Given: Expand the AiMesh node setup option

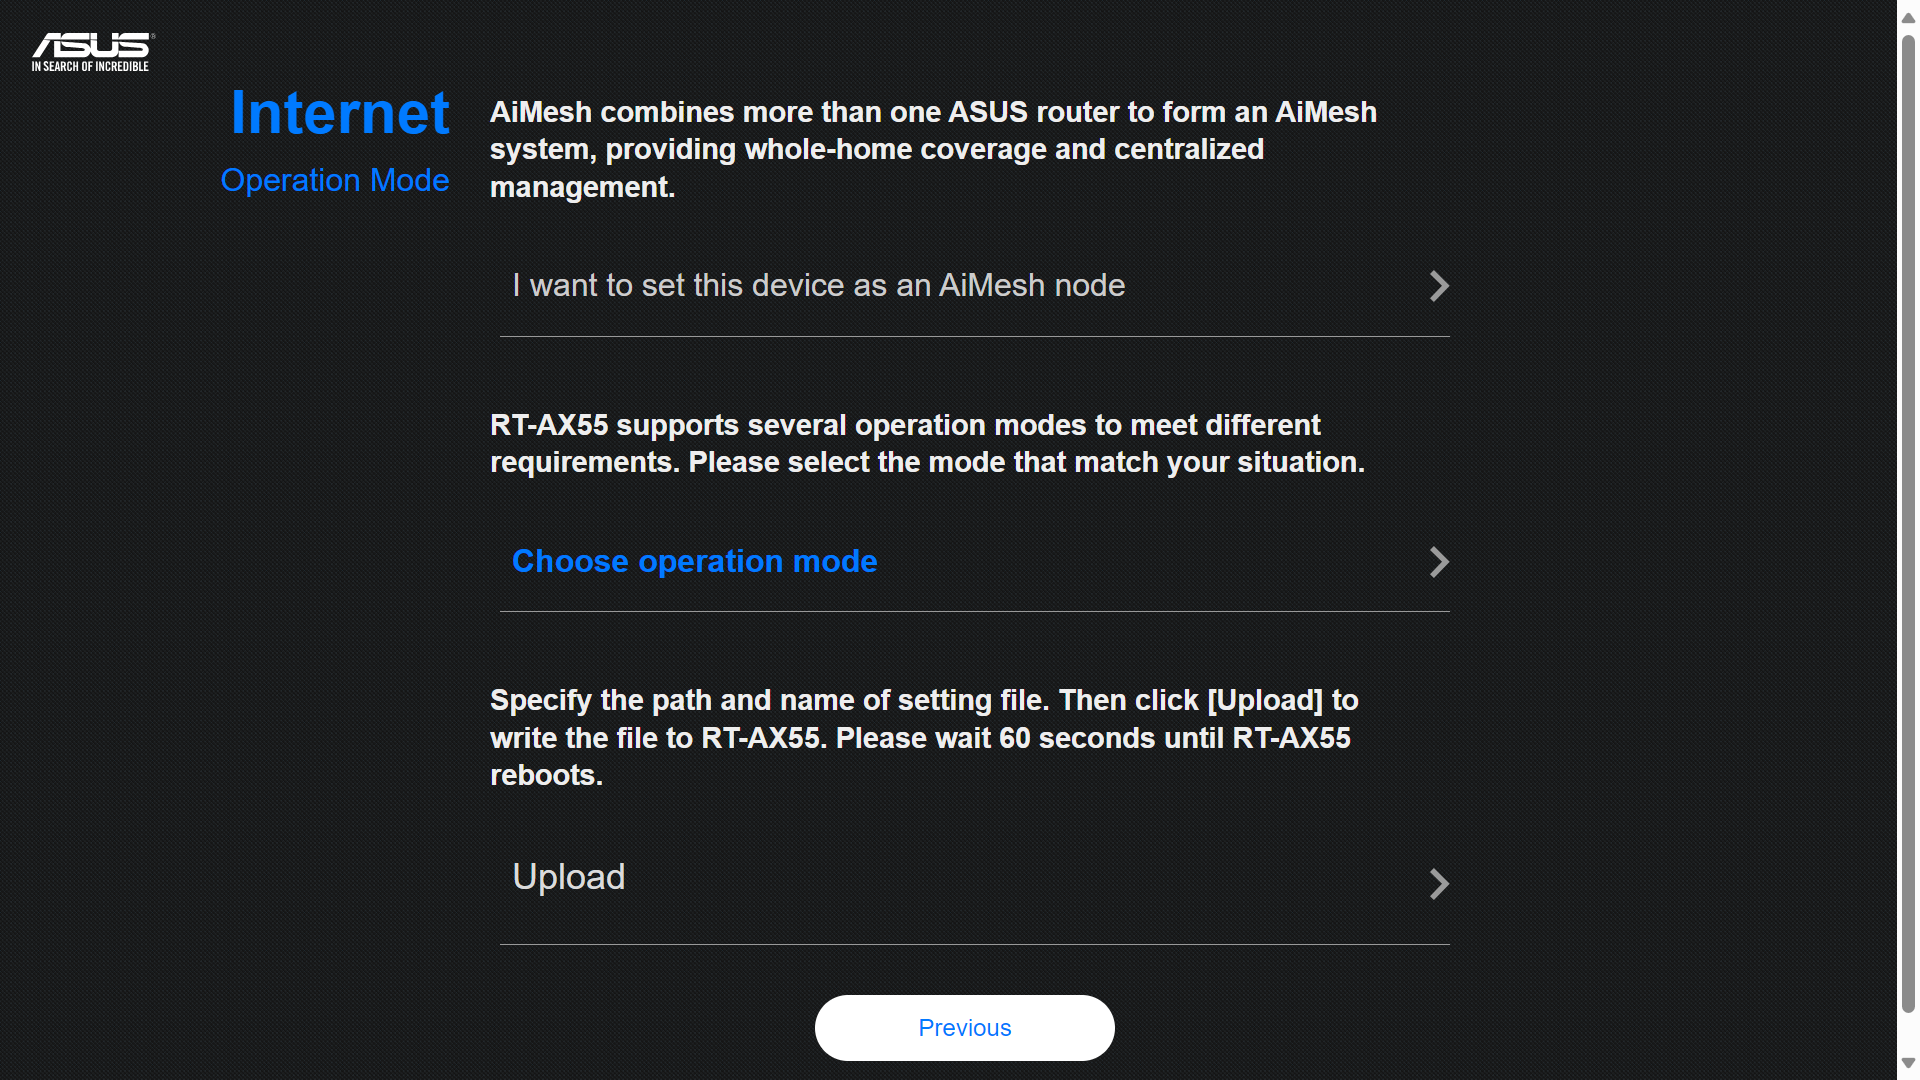Looking at the screenshot, I should pos(818,286).
